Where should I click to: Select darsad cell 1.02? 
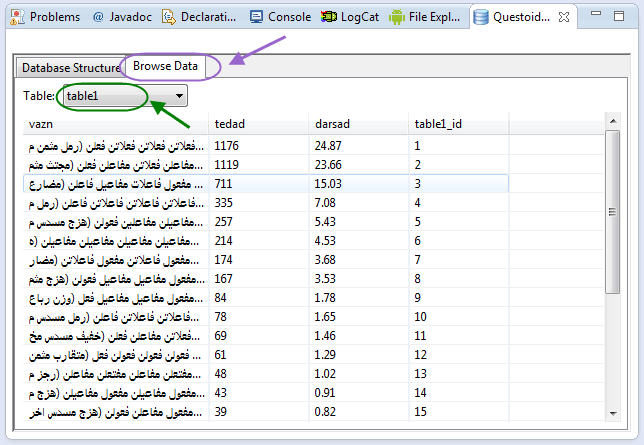click(359, 374)
